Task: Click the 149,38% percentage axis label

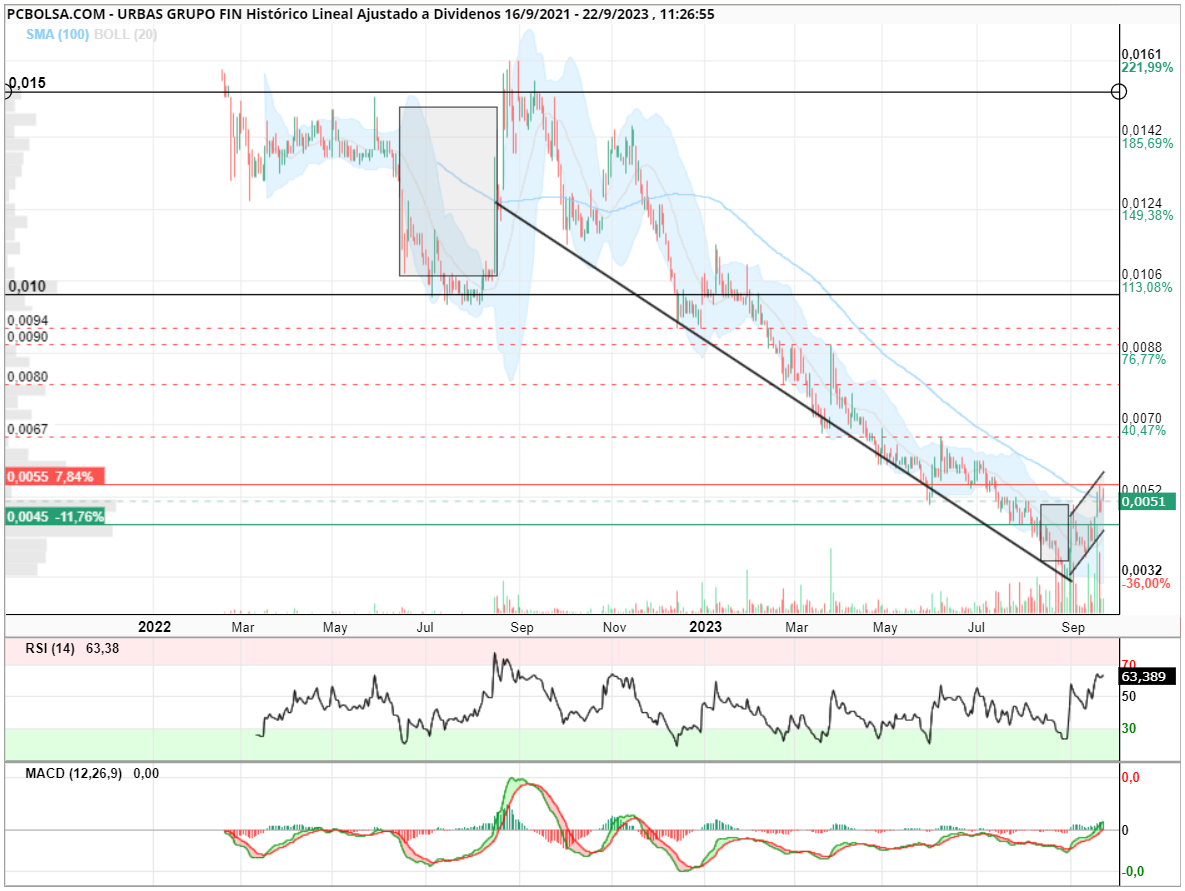Action: [1147, 215]
